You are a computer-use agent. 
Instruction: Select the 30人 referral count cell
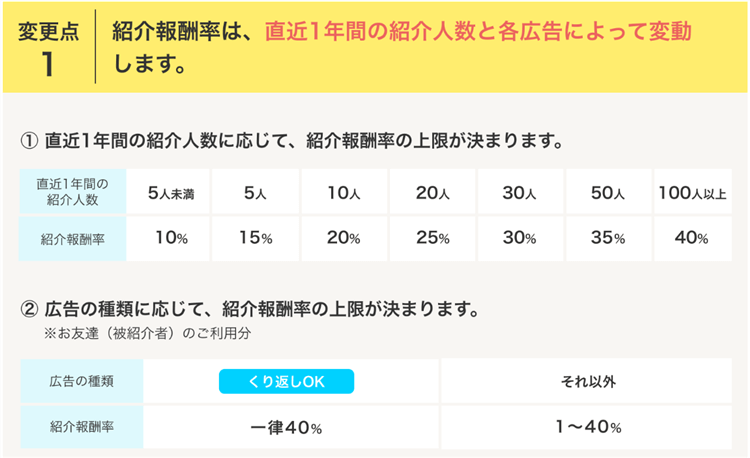click(x=519, y=193)
